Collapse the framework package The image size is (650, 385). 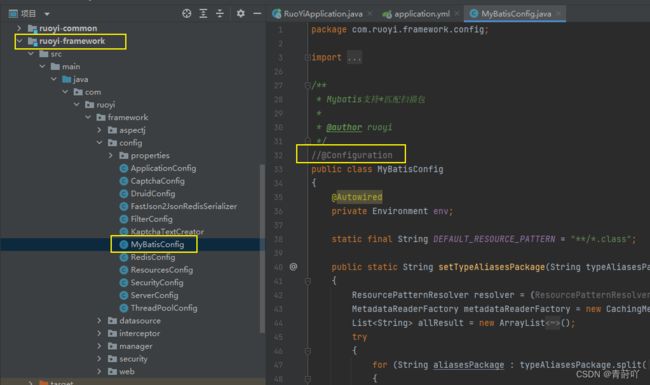pyautogui.click(x=88, y=117)
